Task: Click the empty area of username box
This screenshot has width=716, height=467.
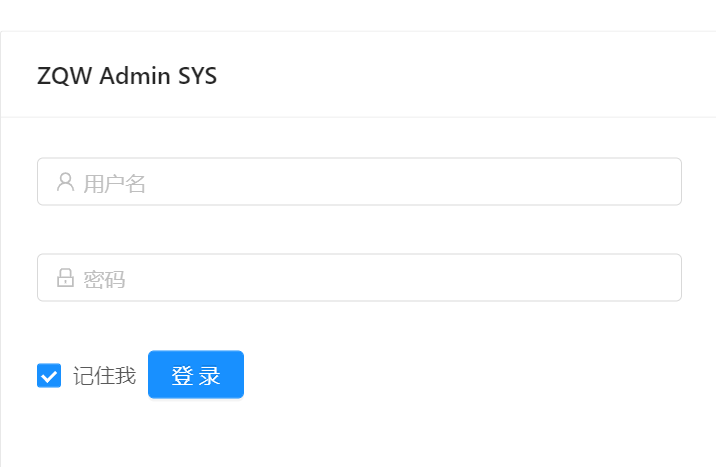Action: point(411,182)
